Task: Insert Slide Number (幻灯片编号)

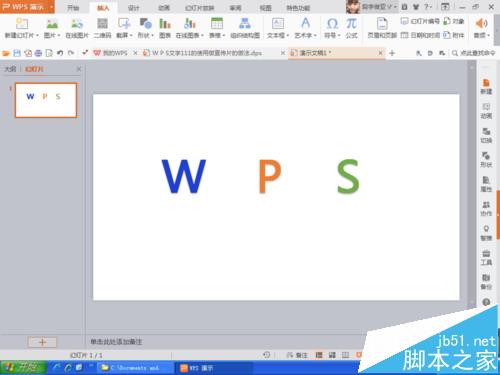Action: (420, 21)
